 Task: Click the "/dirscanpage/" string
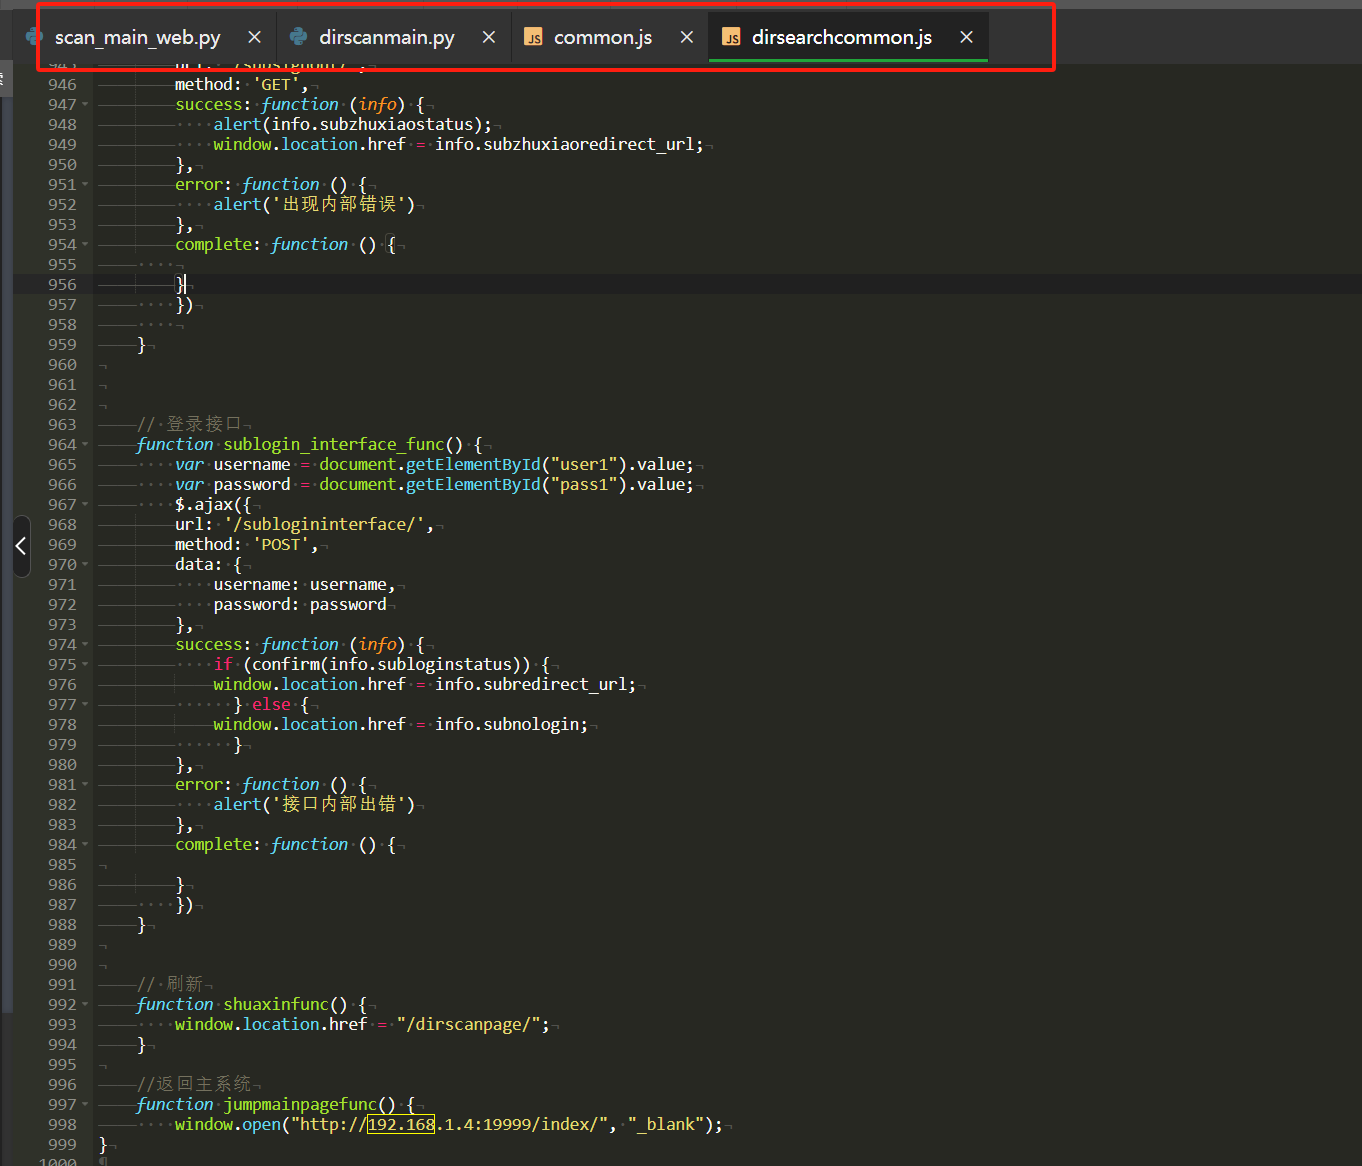[468, 1024]
